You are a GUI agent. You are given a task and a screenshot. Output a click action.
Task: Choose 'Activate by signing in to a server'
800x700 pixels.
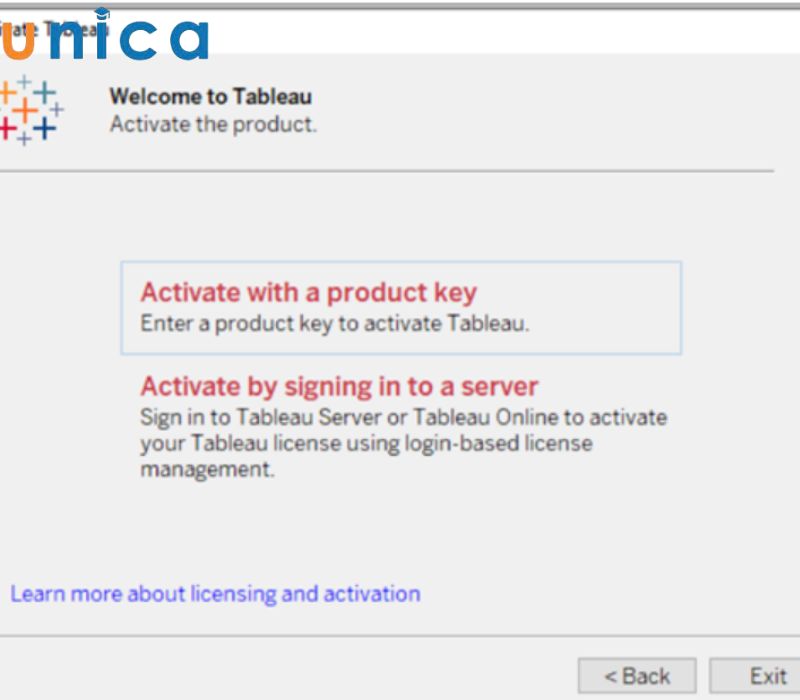(339, 386)
